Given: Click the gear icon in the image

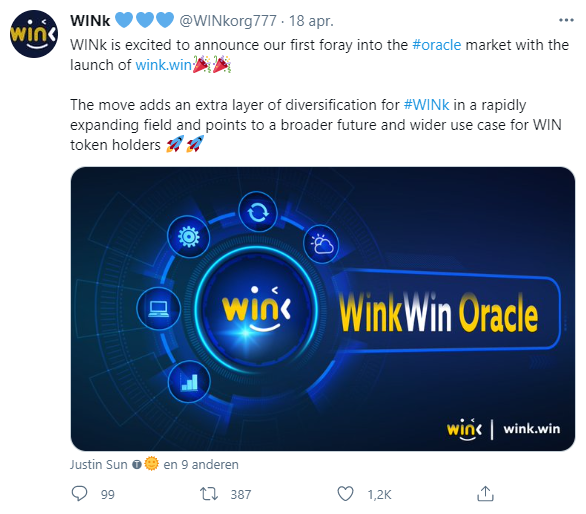Looking at the screenshot, I should 188,237.
